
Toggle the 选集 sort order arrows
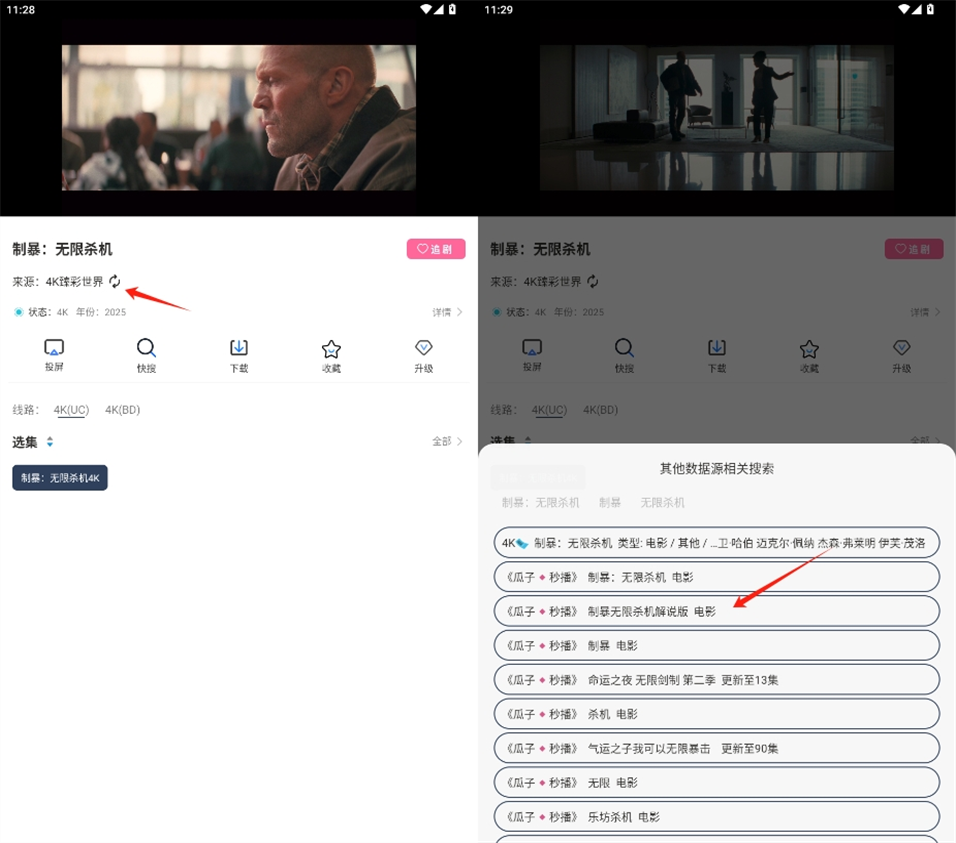(50, 442)
